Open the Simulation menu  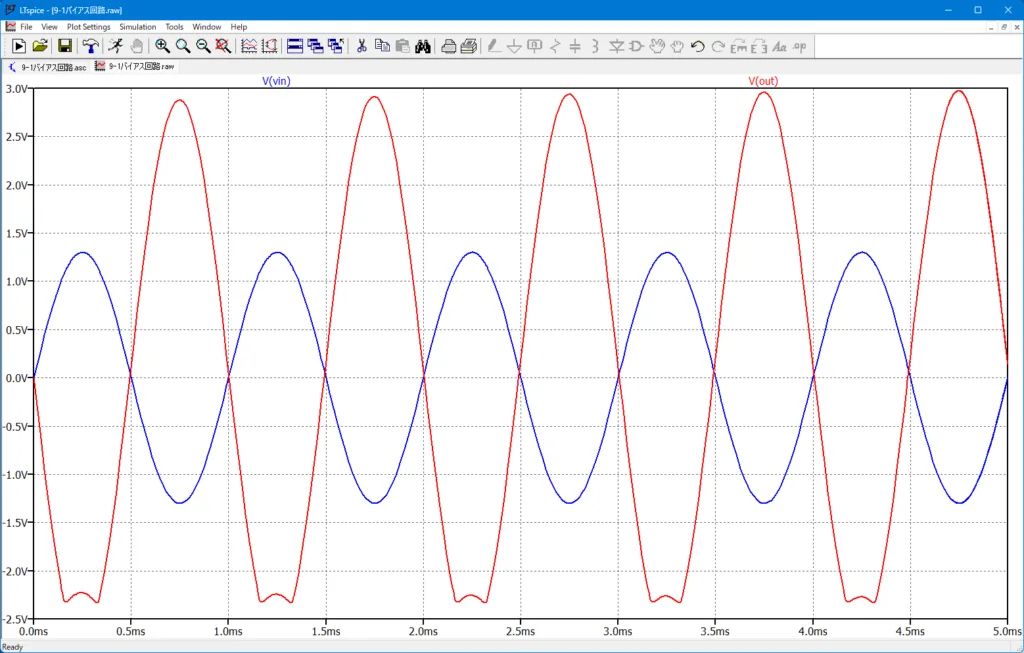(137, 26)
